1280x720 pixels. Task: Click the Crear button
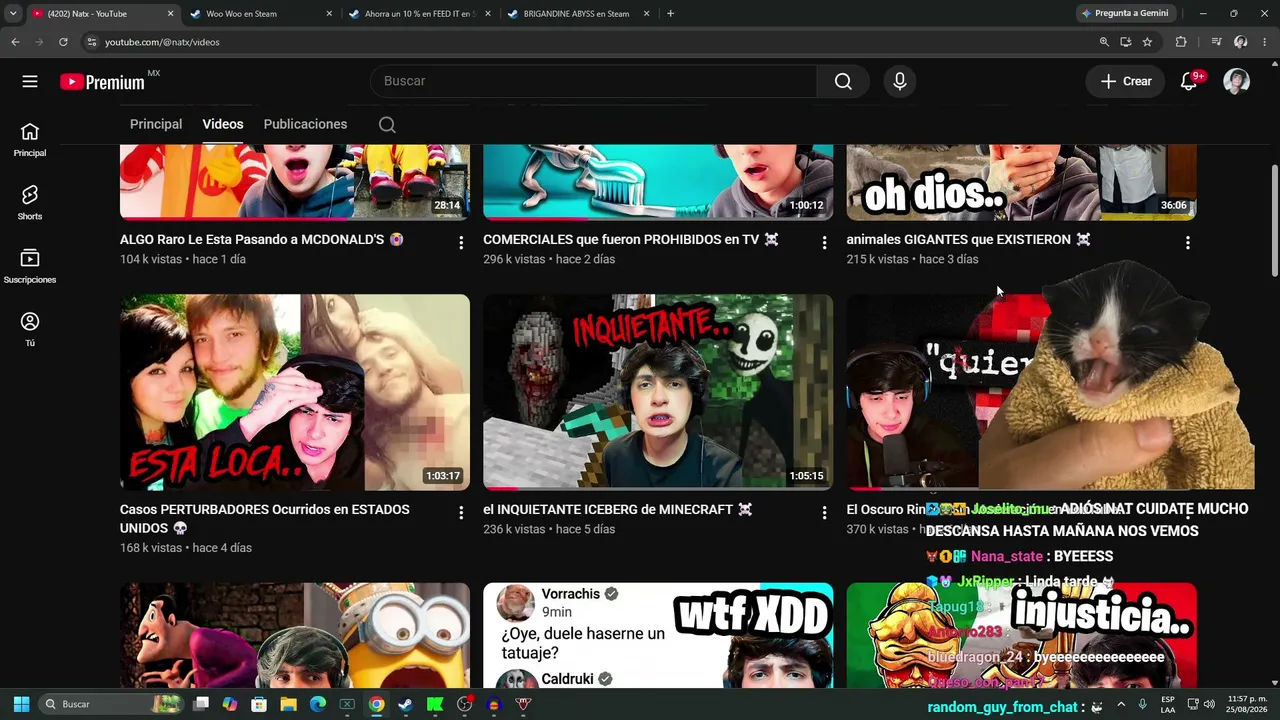(1126, 81)
